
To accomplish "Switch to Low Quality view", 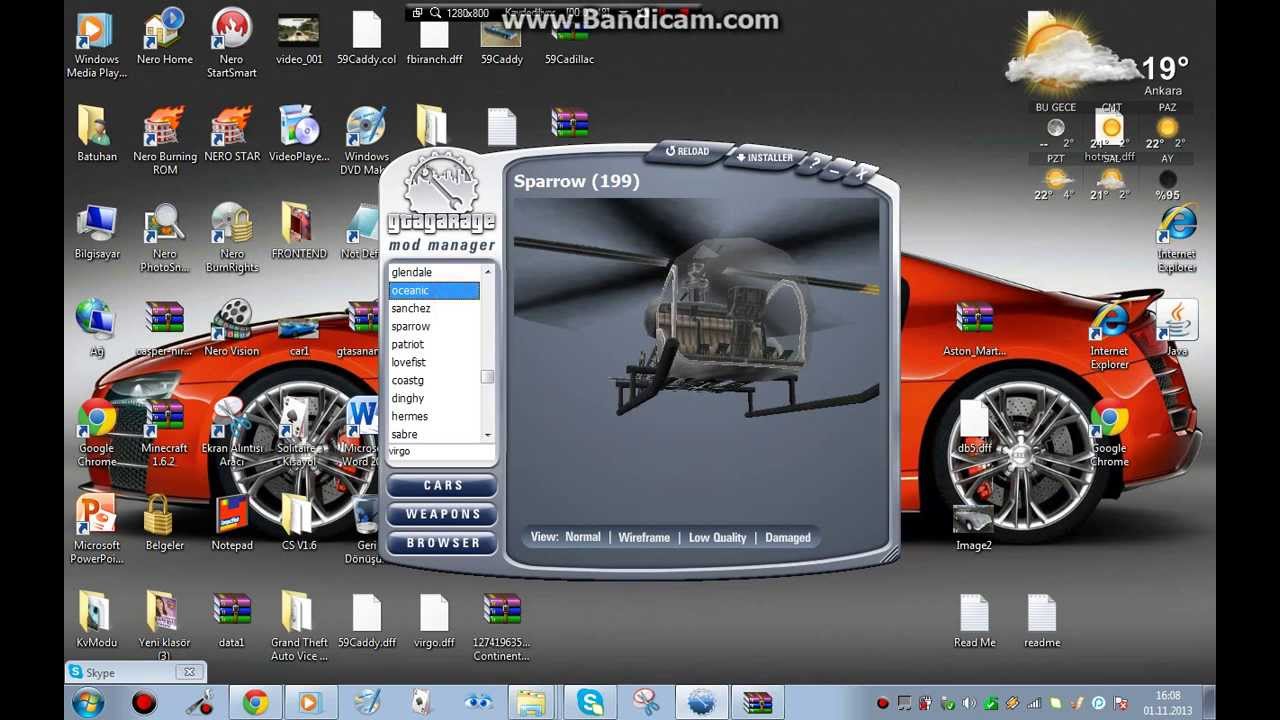I will tap(717, 538).
